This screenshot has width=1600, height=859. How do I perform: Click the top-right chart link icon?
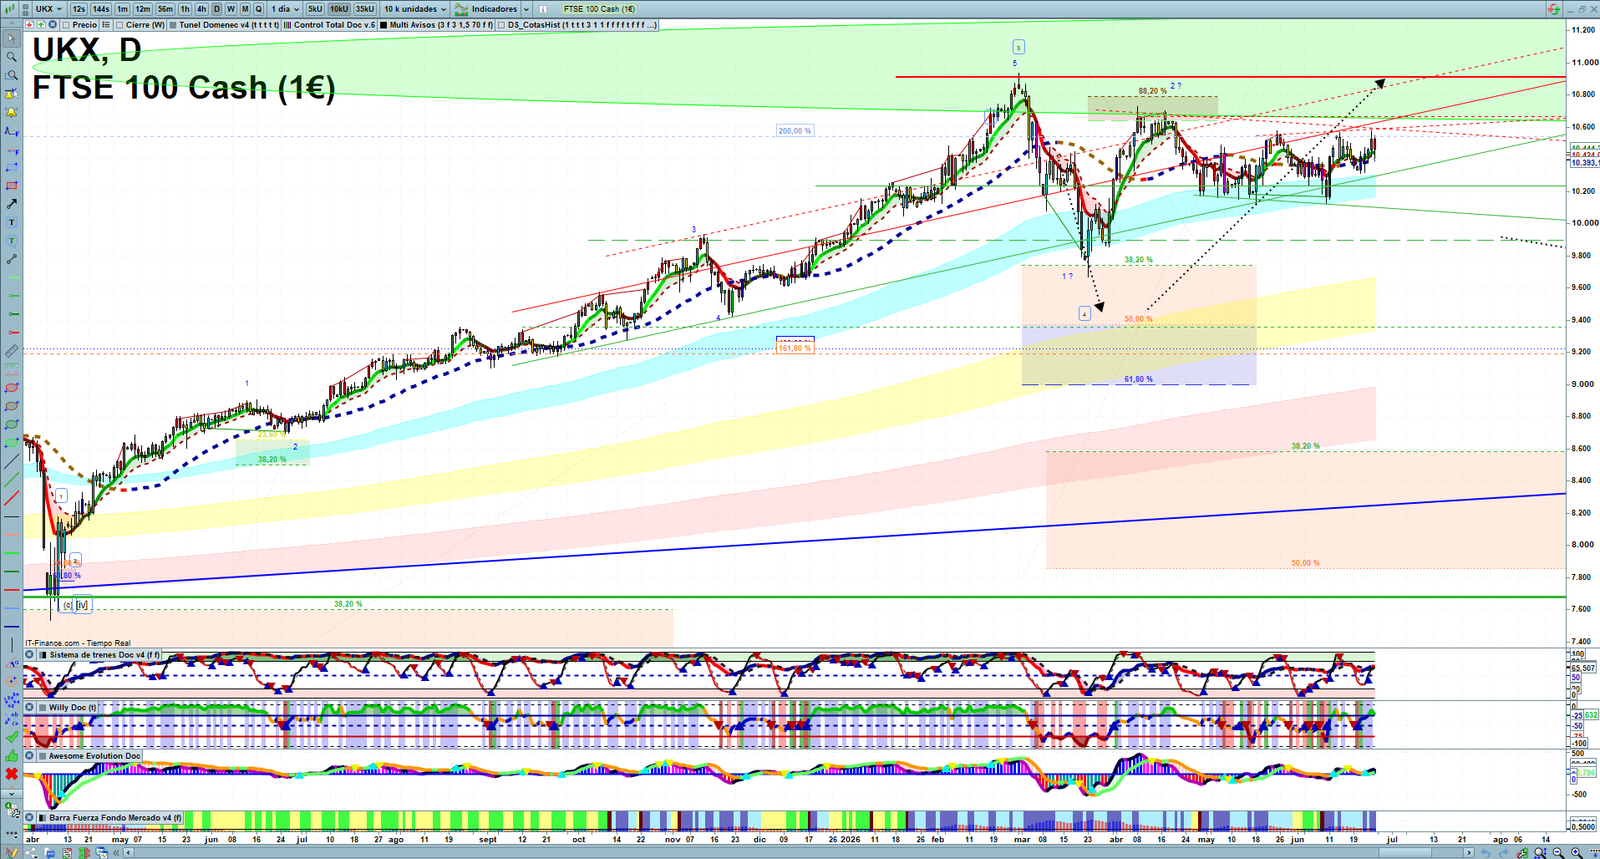tap(1553, 9)
